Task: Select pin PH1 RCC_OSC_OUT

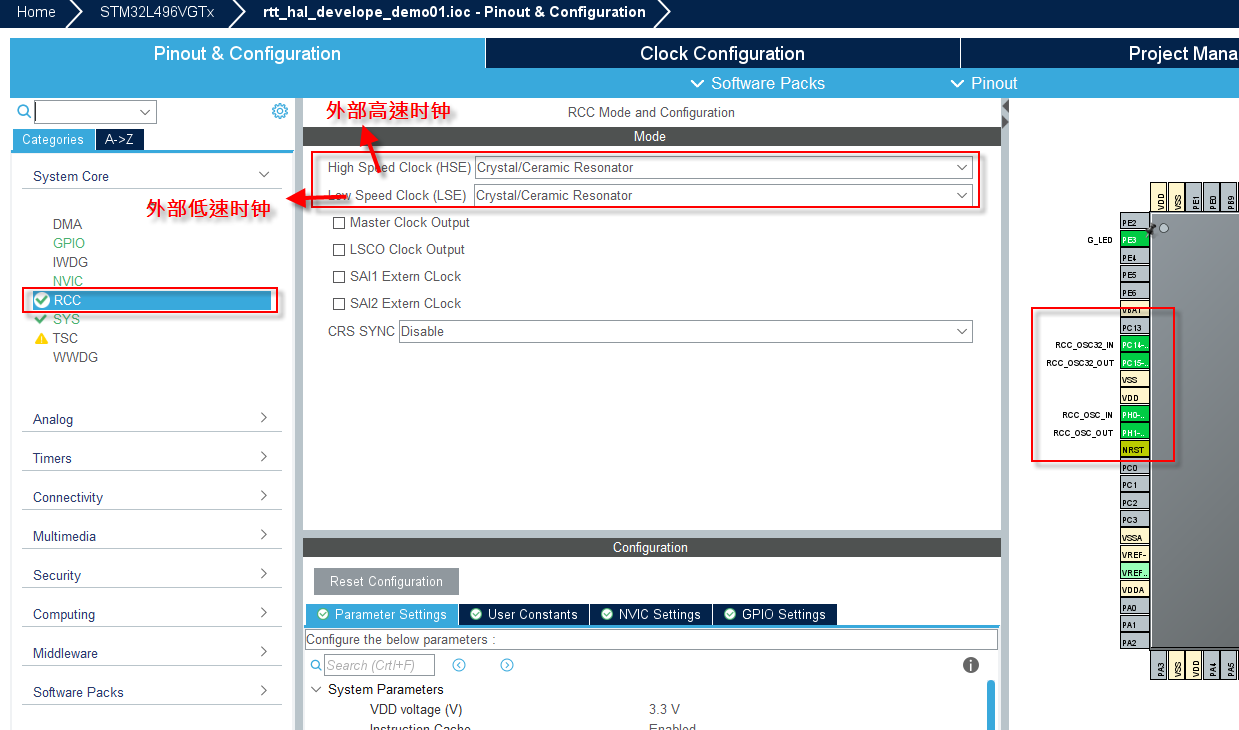Action: (x=1134, y=432)
